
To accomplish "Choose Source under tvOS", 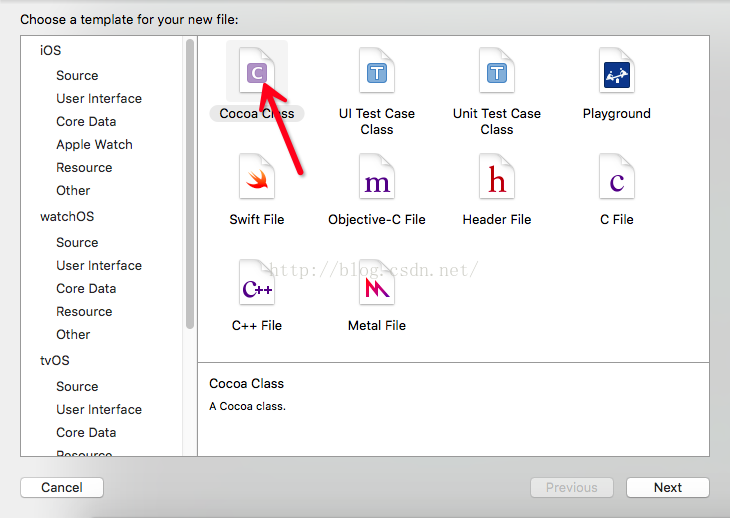I will 77,386.
